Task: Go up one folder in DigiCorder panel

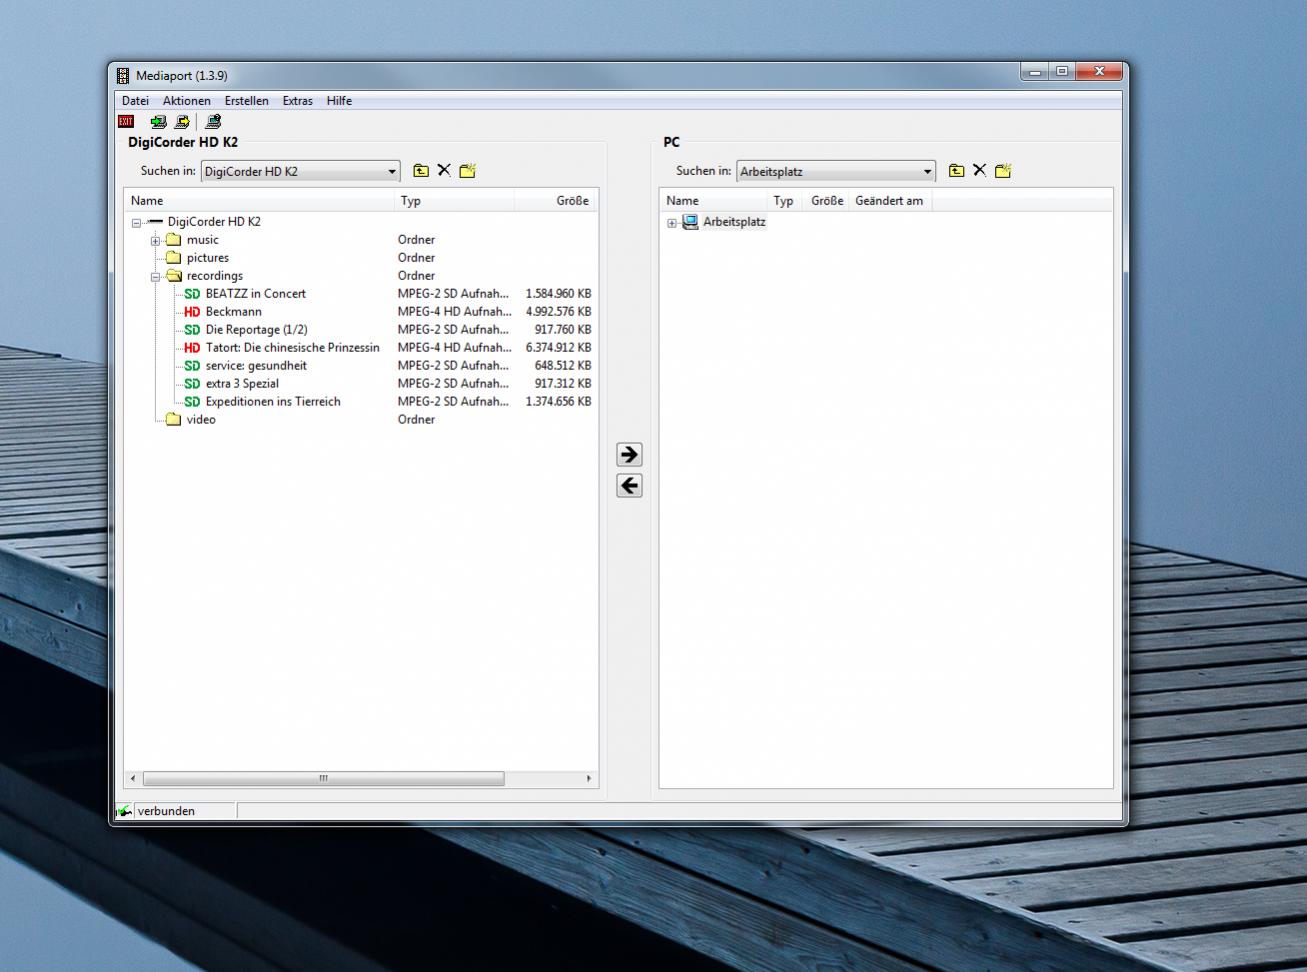Action: tap(421, 171)
